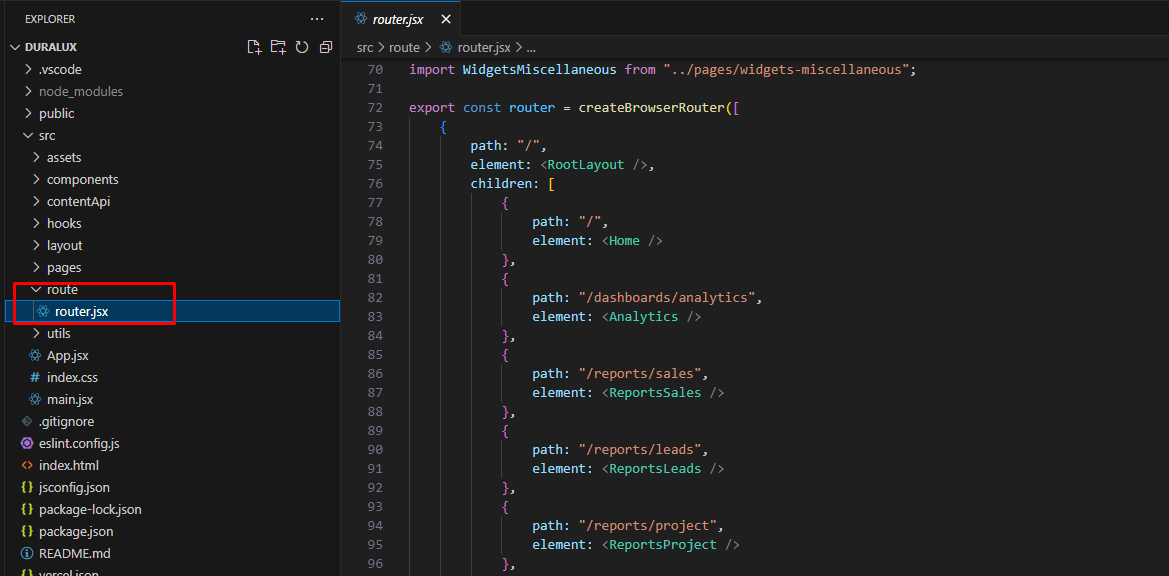1169x576 pixels.
Task: Click .gitignore git file icon
Action: tap(27, 422)
